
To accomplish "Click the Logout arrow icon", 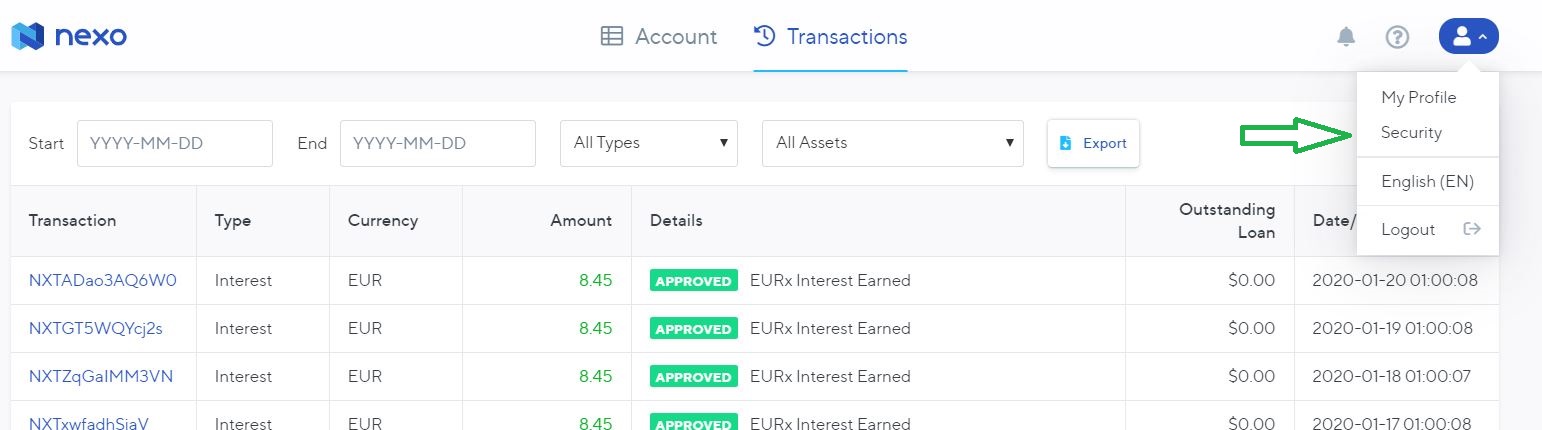I will click(1471, 229).
